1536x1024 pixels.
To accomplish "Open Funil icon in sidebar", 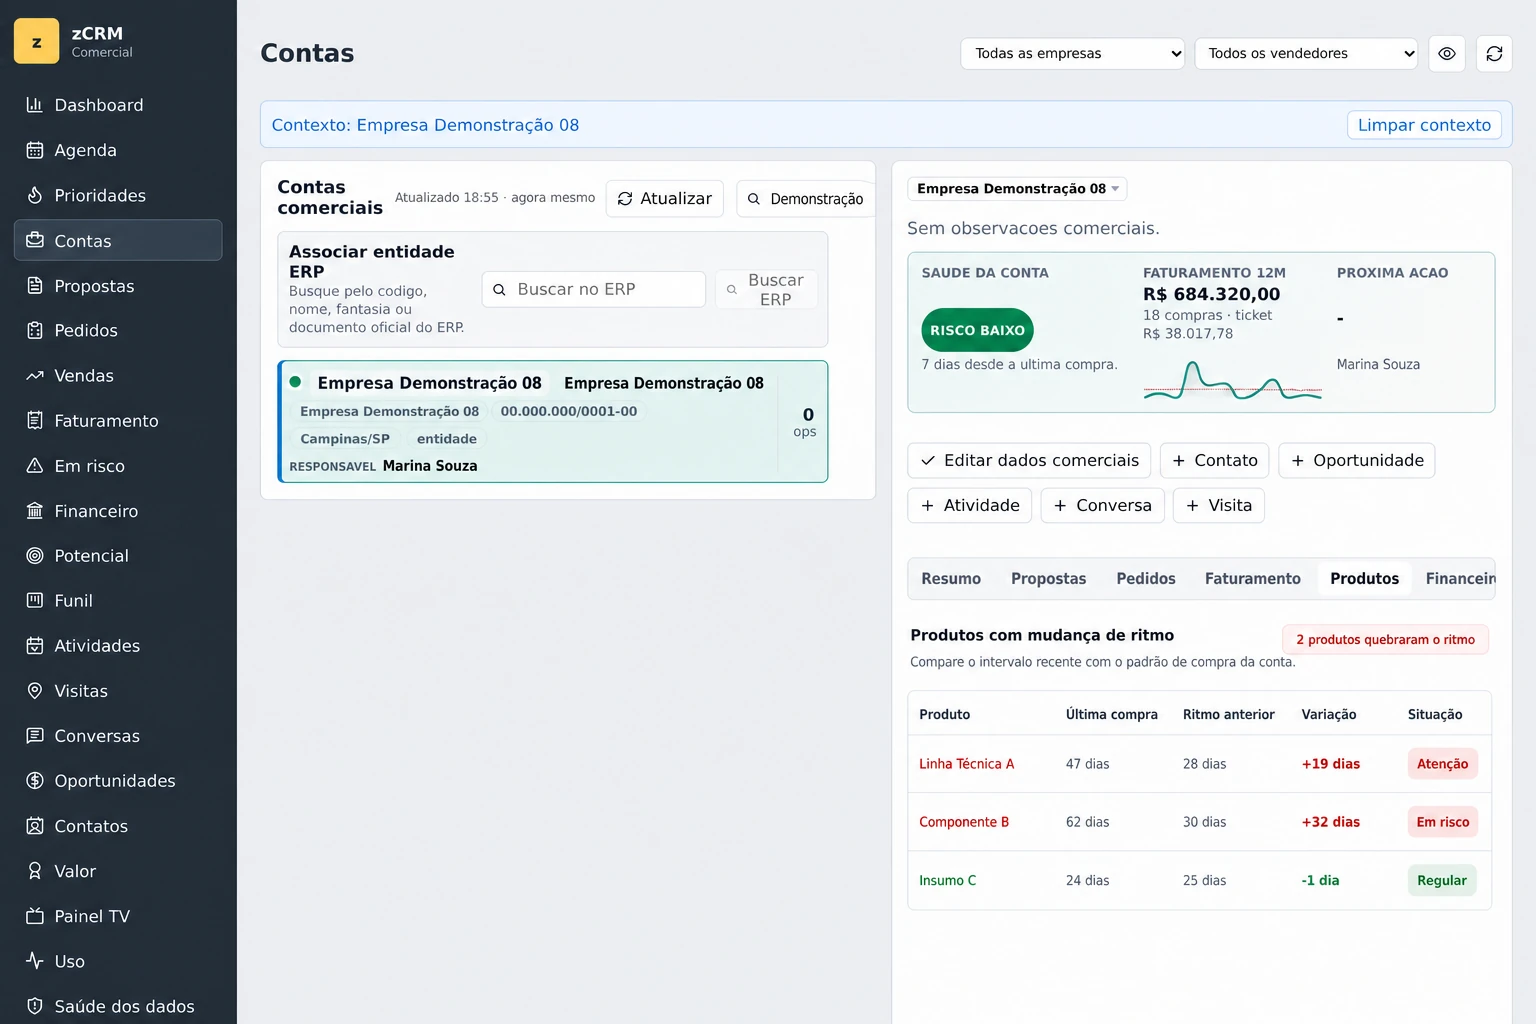I will tap(35, 601).
